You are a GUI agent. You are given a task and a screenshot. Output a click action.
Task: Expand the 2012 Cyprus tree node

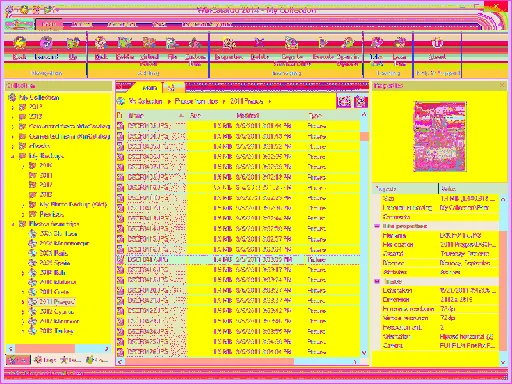[23, 312]
